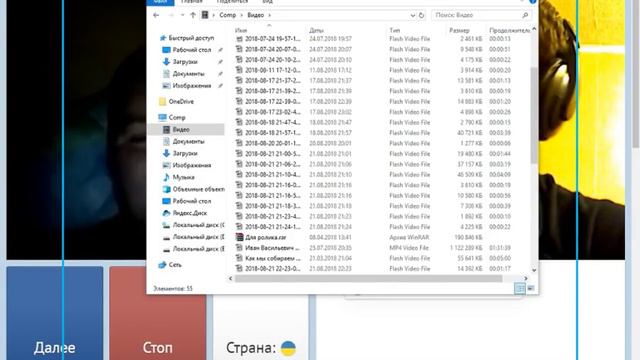
Task: Click file icon of Иван Васильевич video
Action: coord(239,248)
